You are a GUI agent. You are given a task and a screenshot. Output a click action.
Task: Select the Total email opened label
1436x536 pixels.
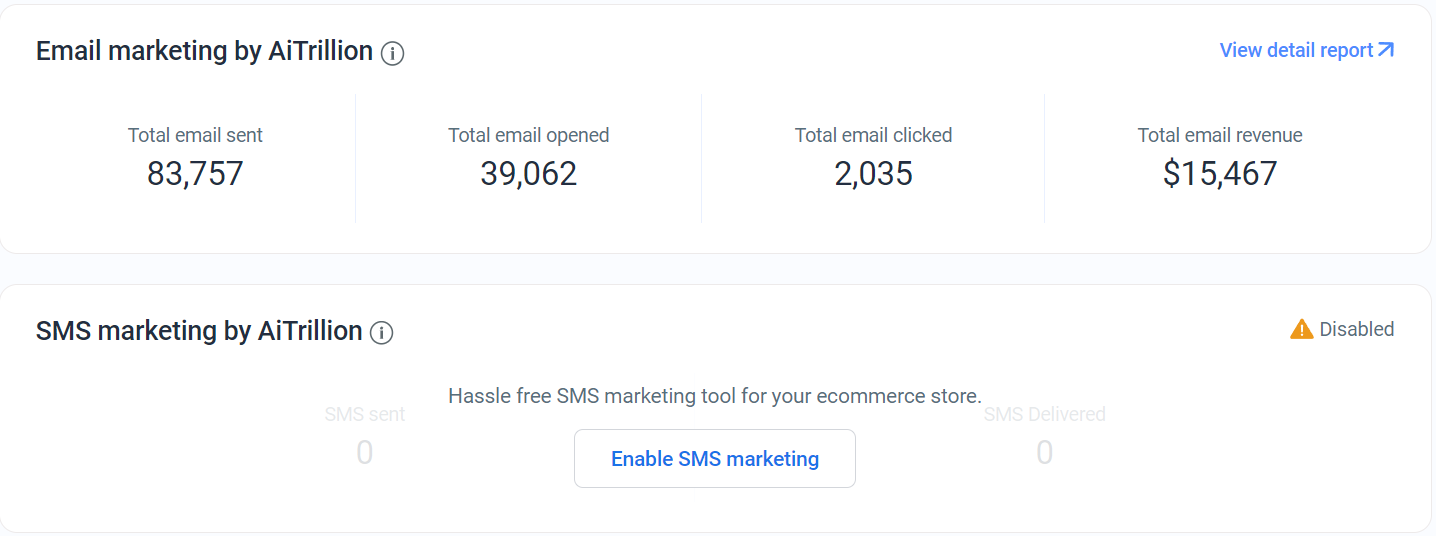(528, 135)
